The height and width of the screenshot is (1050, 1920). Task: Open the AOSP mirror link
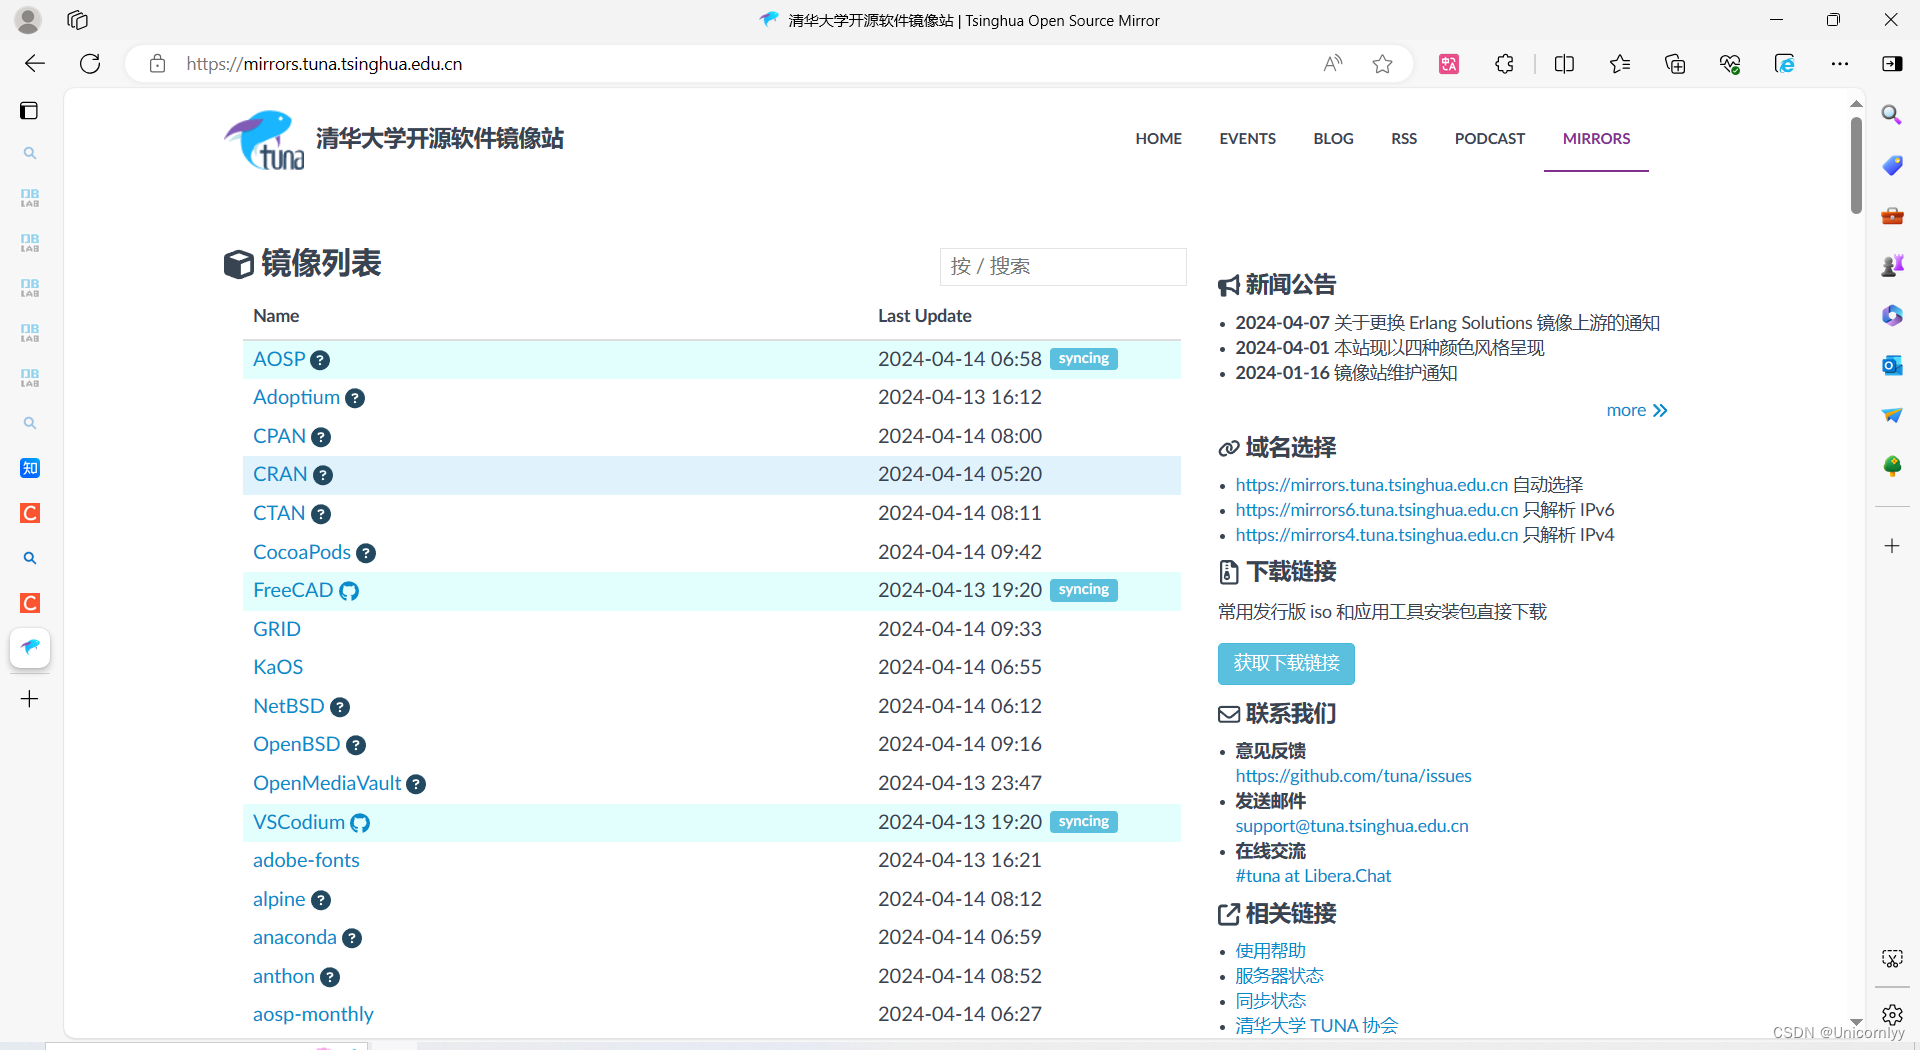click(279, 359)
